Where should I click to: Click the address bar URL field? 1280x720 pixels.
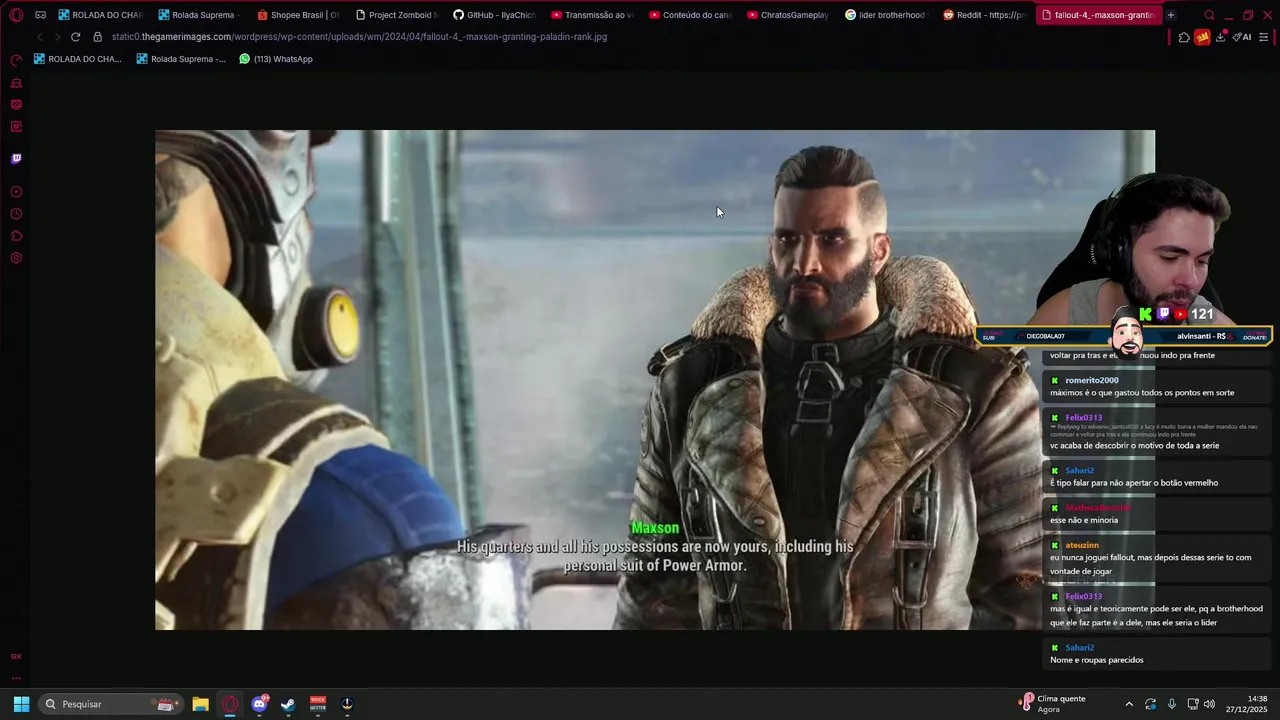(360, 37)
